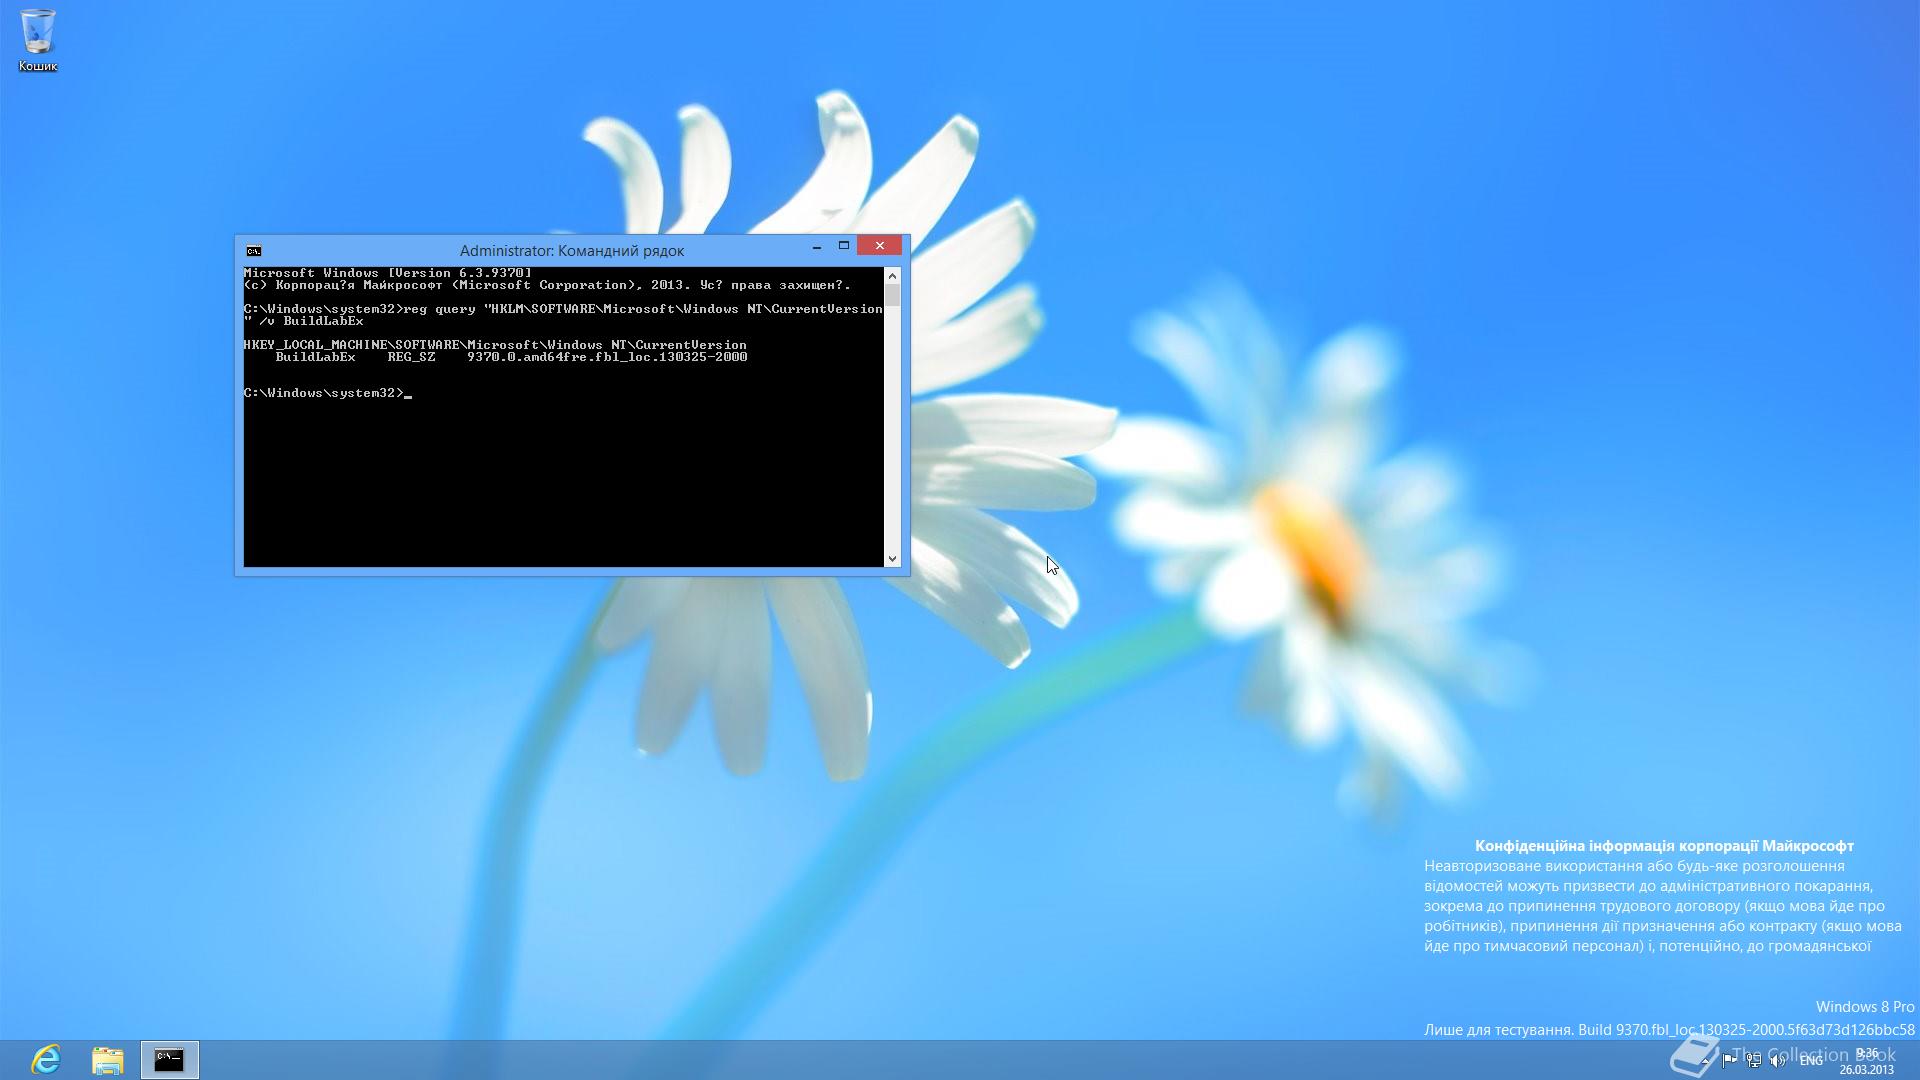Launch Internet Explorer from the taskbar

[46, 1060]
